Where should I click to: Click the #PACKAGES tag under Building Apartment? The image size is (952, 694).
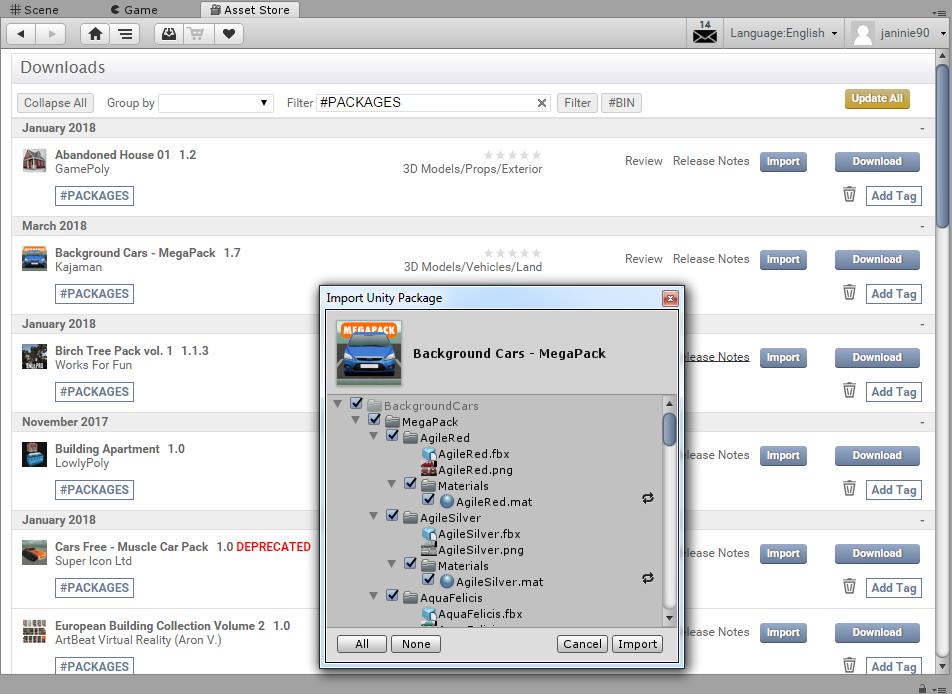(x=94, y=490)
